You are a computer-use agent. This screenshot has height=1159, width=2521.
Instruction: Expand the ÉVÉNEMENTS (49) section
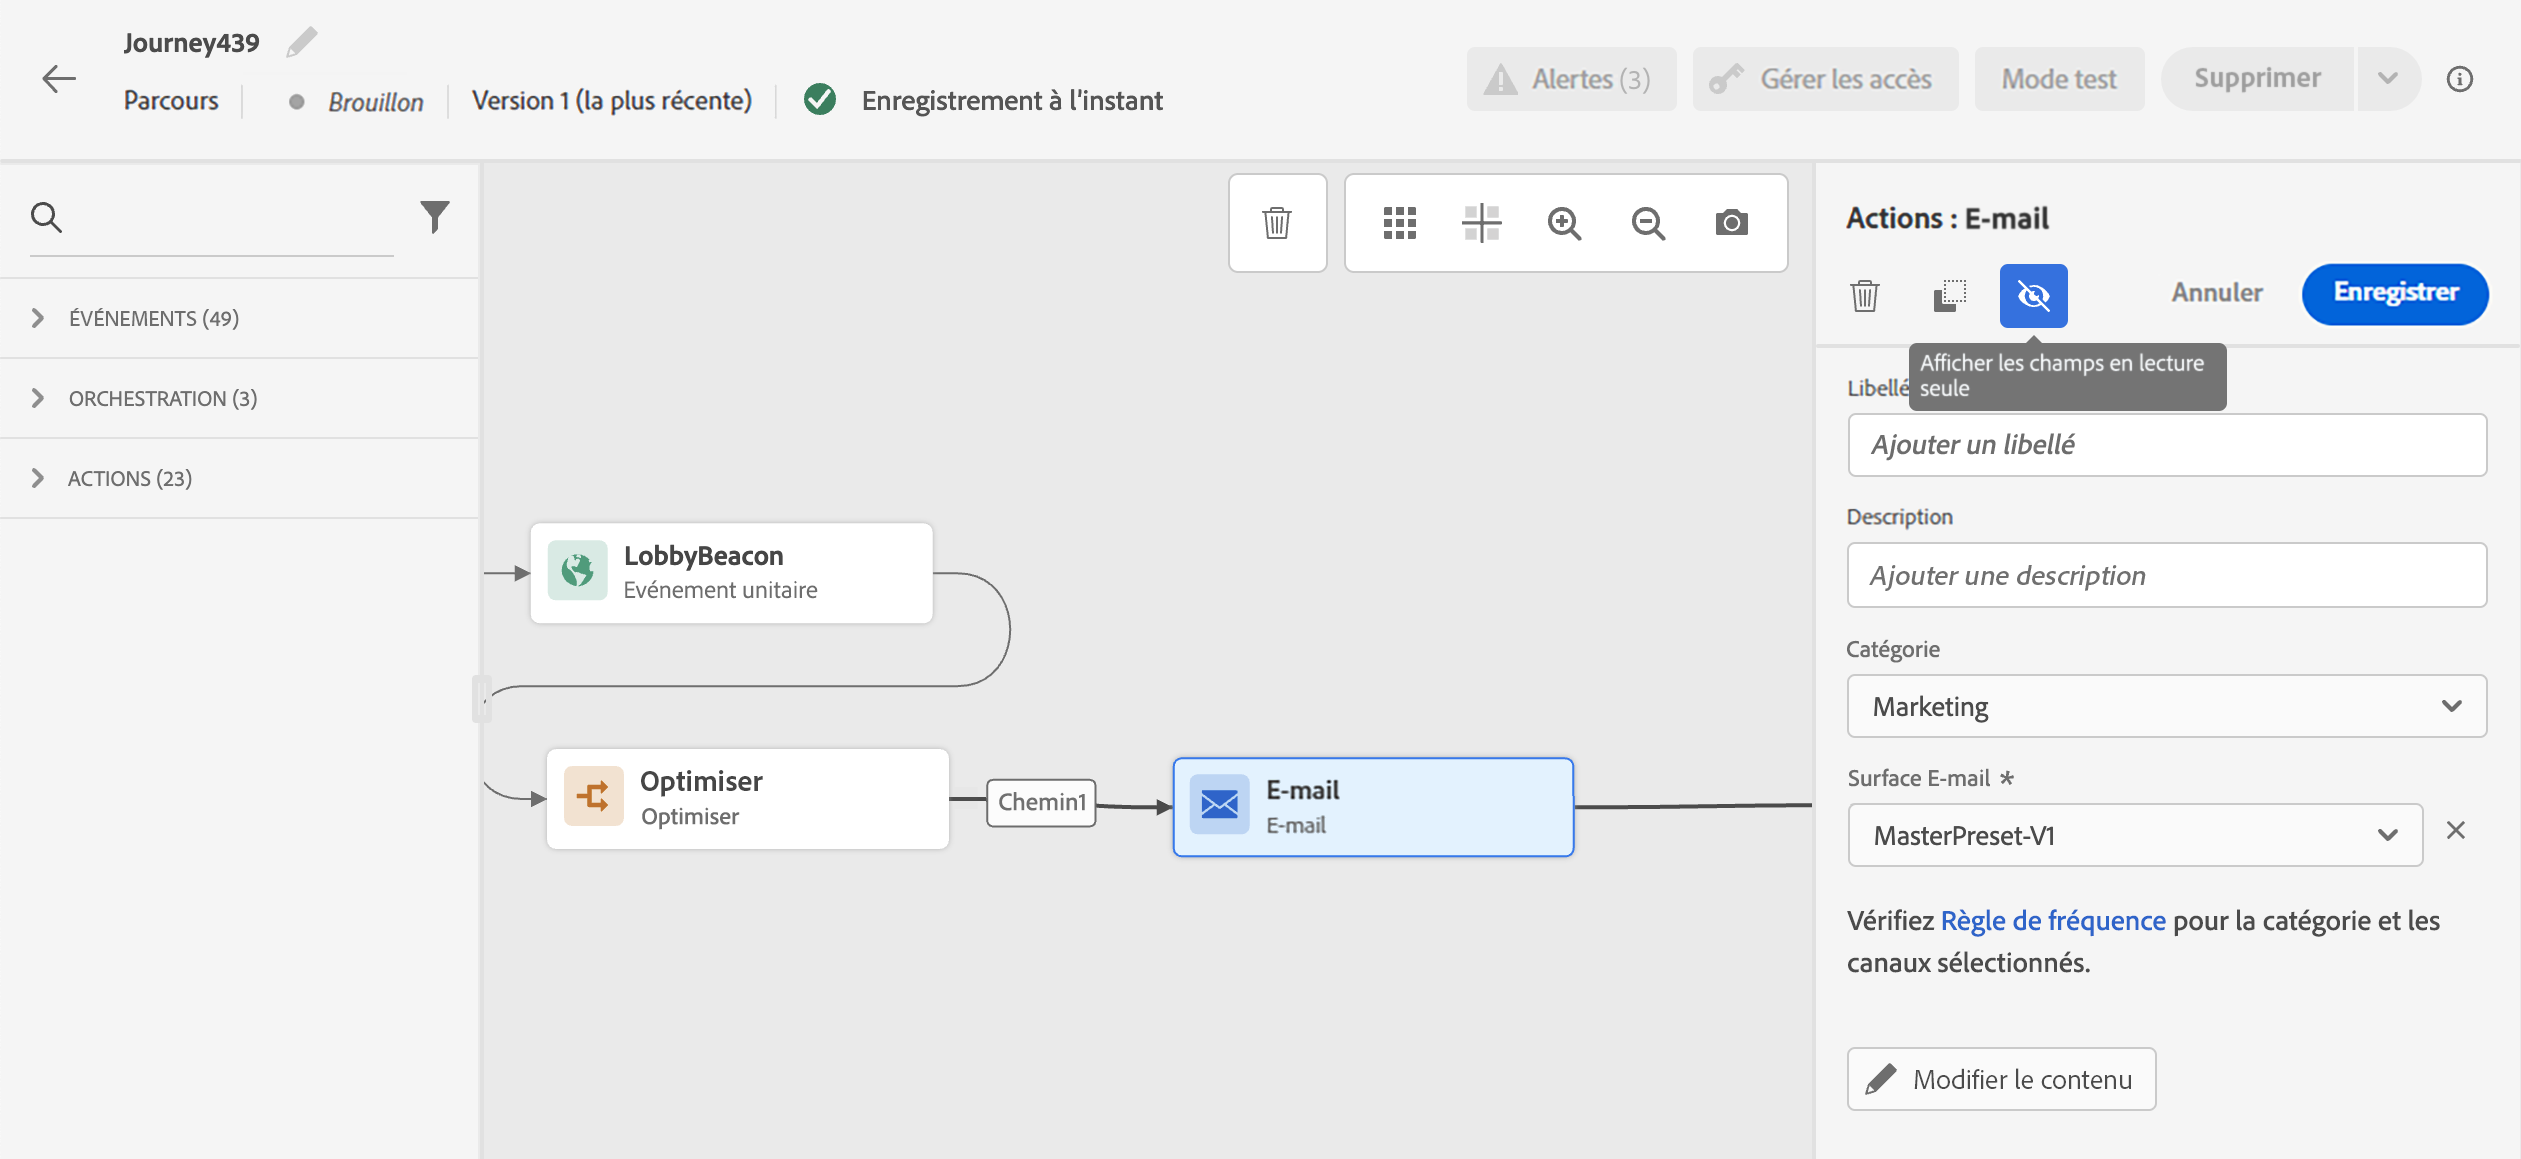coord(153,318)
